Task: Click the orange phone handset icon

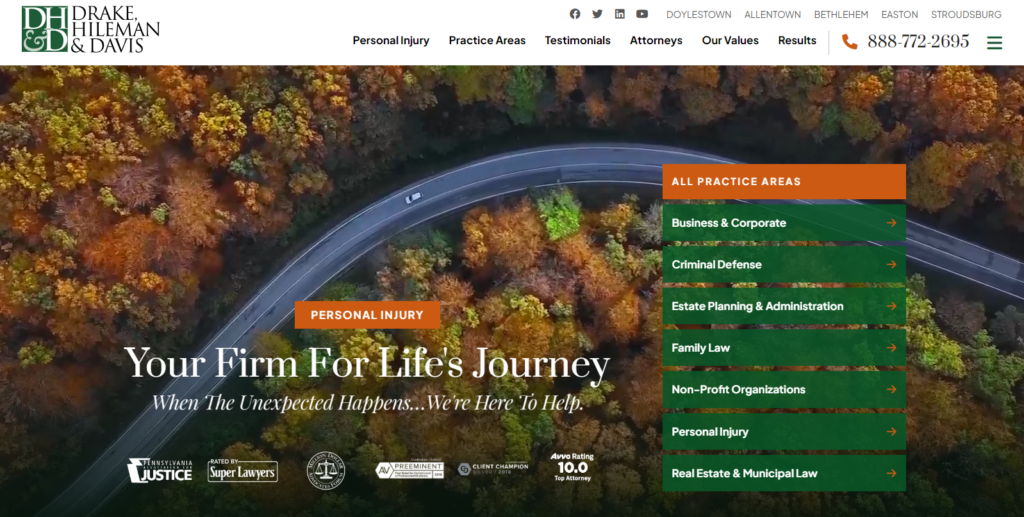Action: [x=849, y=42]
